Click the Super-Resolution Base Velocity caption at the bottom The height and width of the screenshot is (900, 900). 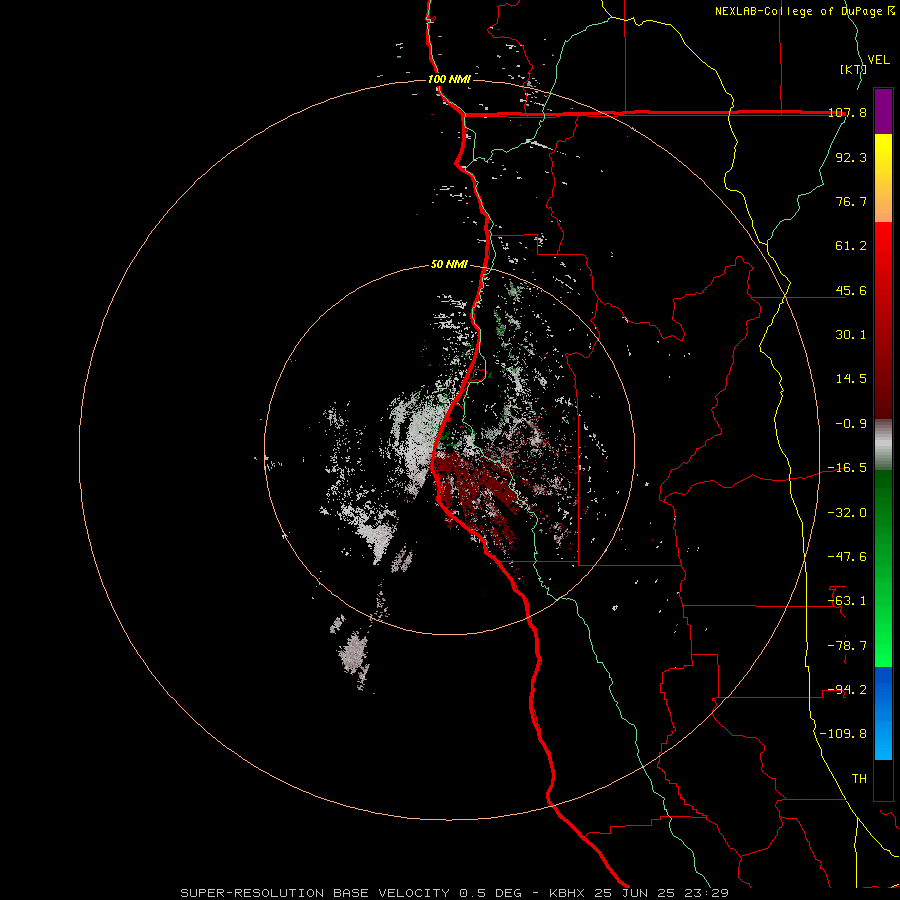pyautogui.click(x=455, y=893)
